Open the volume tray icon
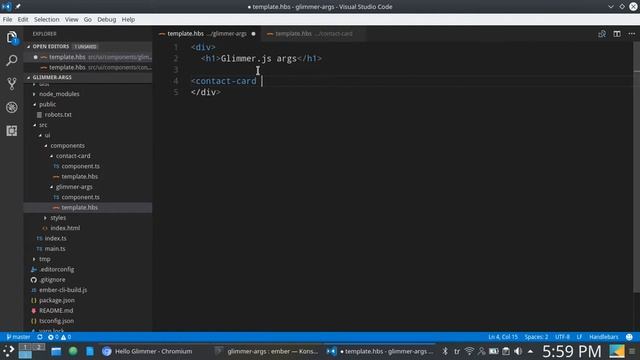This screenshot has height=360, width=640. (x=518, y=351)
